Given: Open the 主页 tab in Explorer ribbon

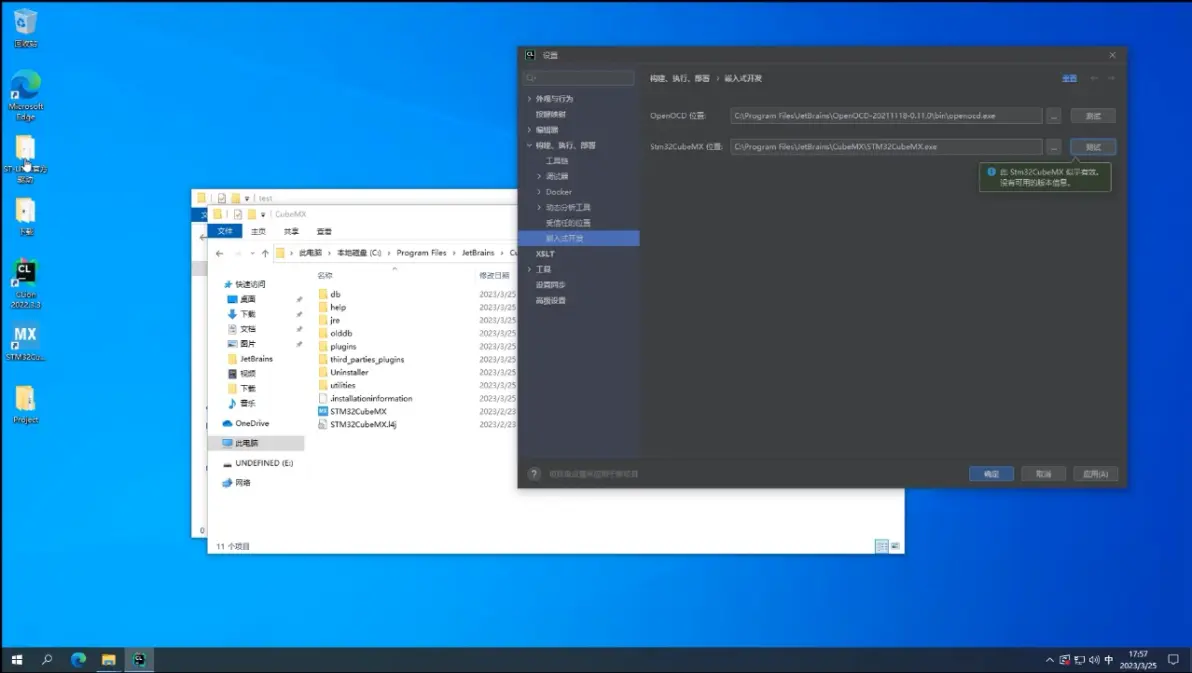Looking at the screenshot, I should [x=258, y=231].
